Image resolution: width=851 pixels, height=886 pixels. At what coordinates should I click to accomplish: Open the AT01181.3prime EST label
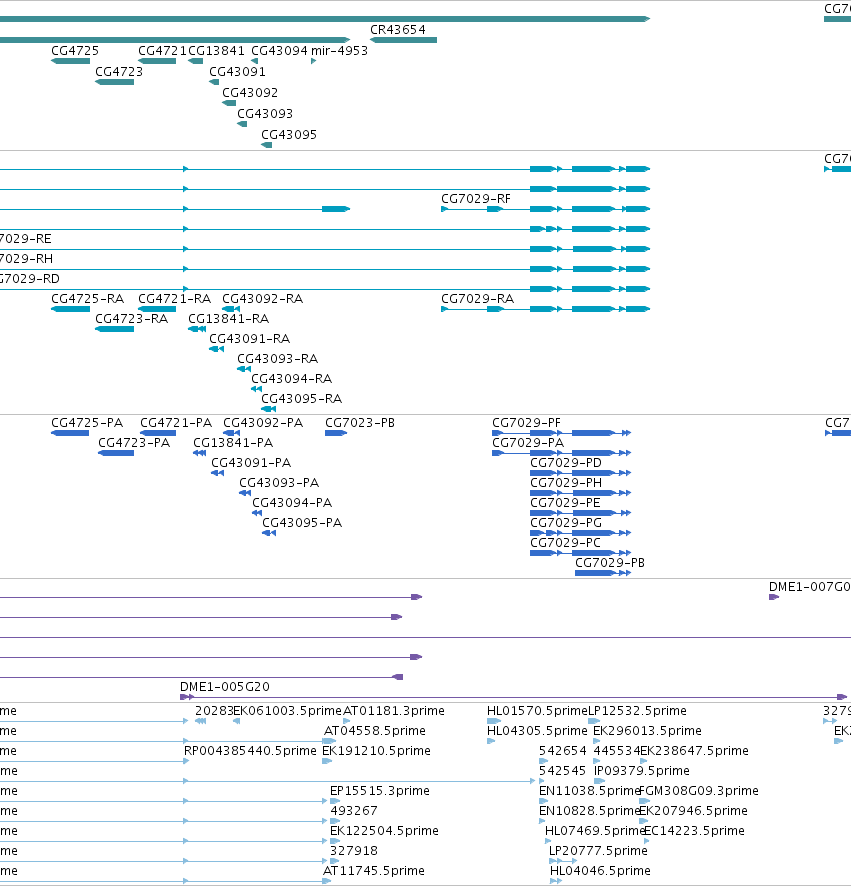(394, 711)
